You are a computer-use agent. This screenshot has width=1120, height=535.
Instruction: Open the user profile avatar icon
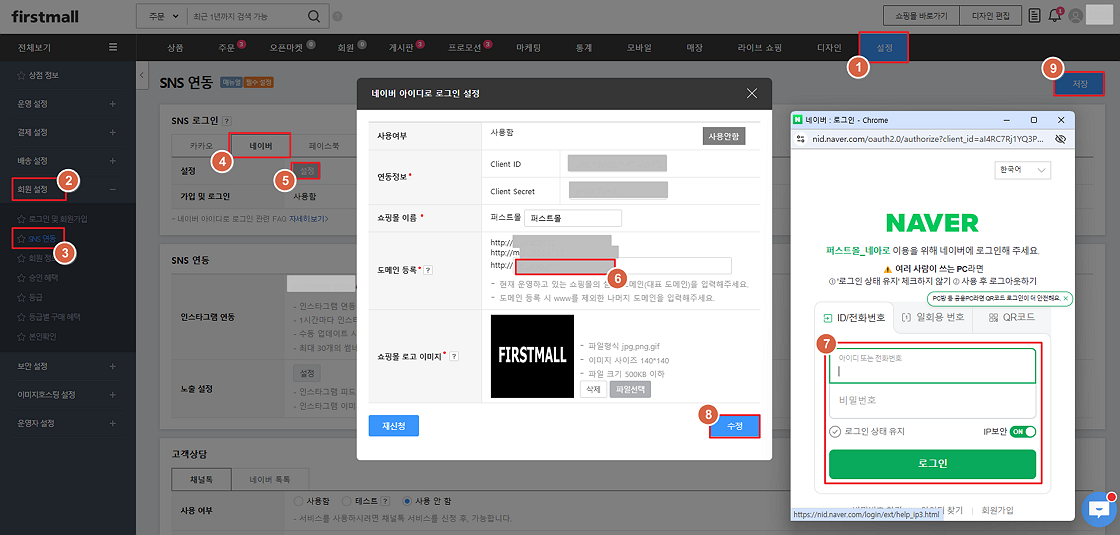pyautogui.click(x=1075, y=16)
